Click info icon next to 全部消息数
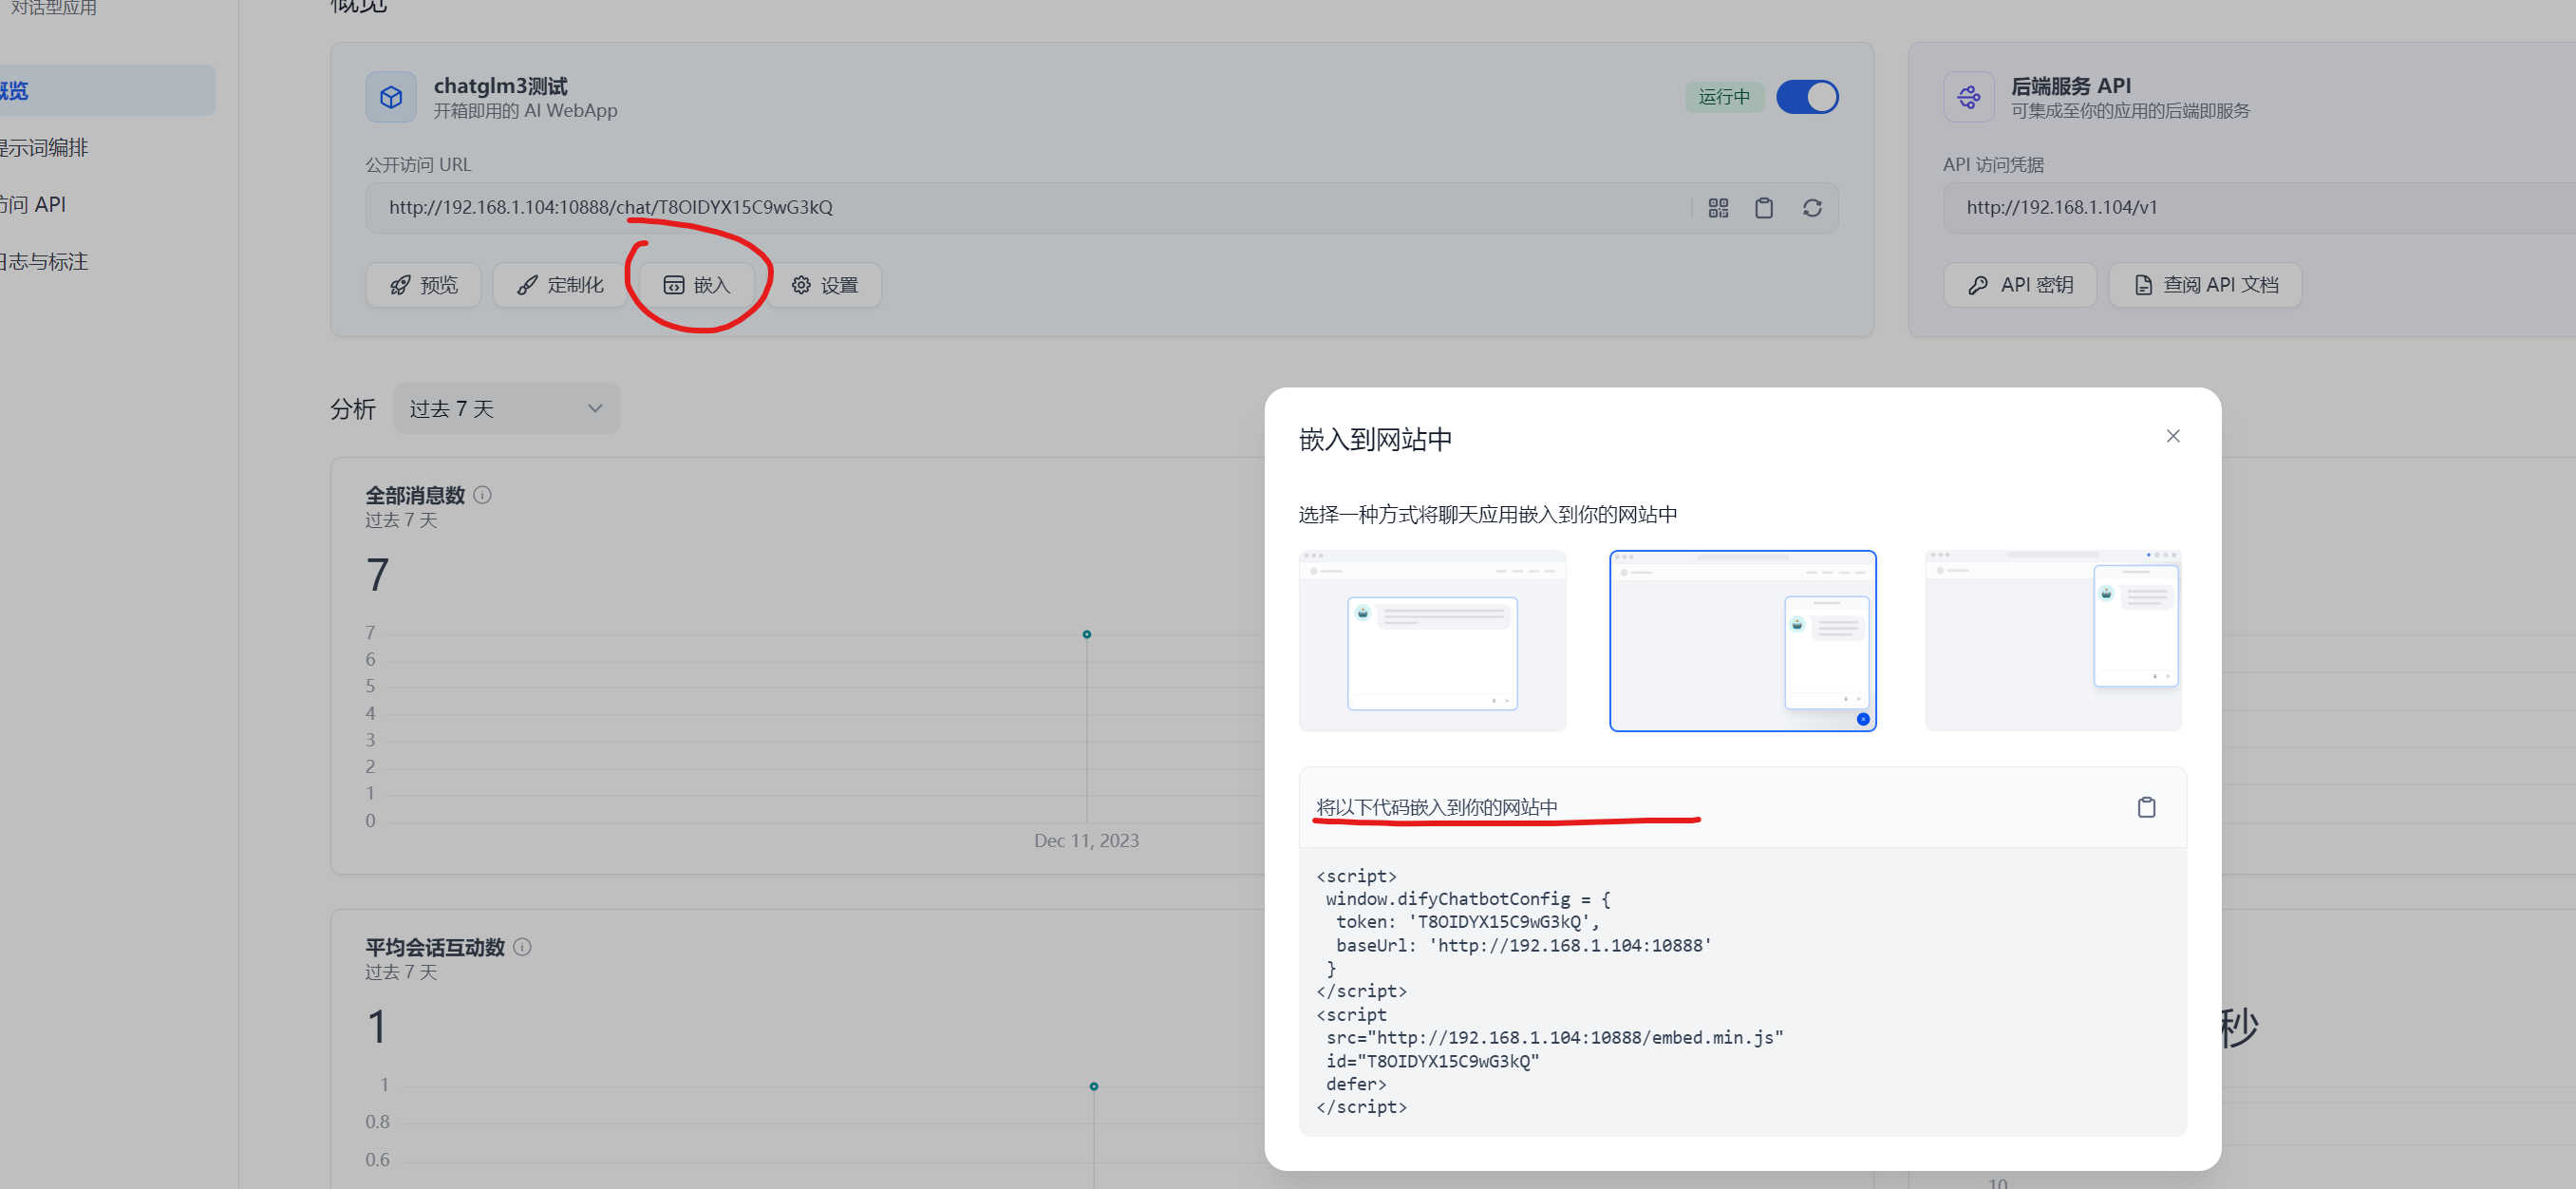Image resolution: width=2576 pixels, height=1189 pixels. (x=482, y=495)
